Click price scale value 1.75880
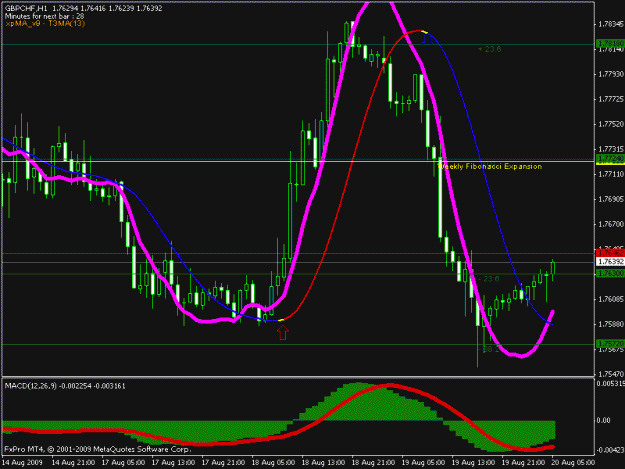 point(611,324)
